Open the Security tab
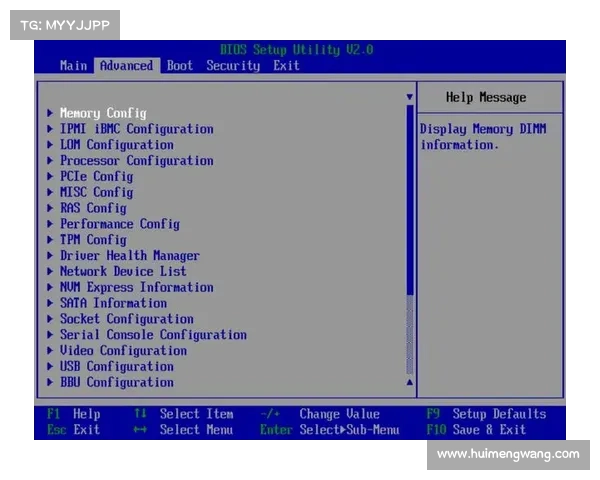600x480 pixels. [233, 66]
